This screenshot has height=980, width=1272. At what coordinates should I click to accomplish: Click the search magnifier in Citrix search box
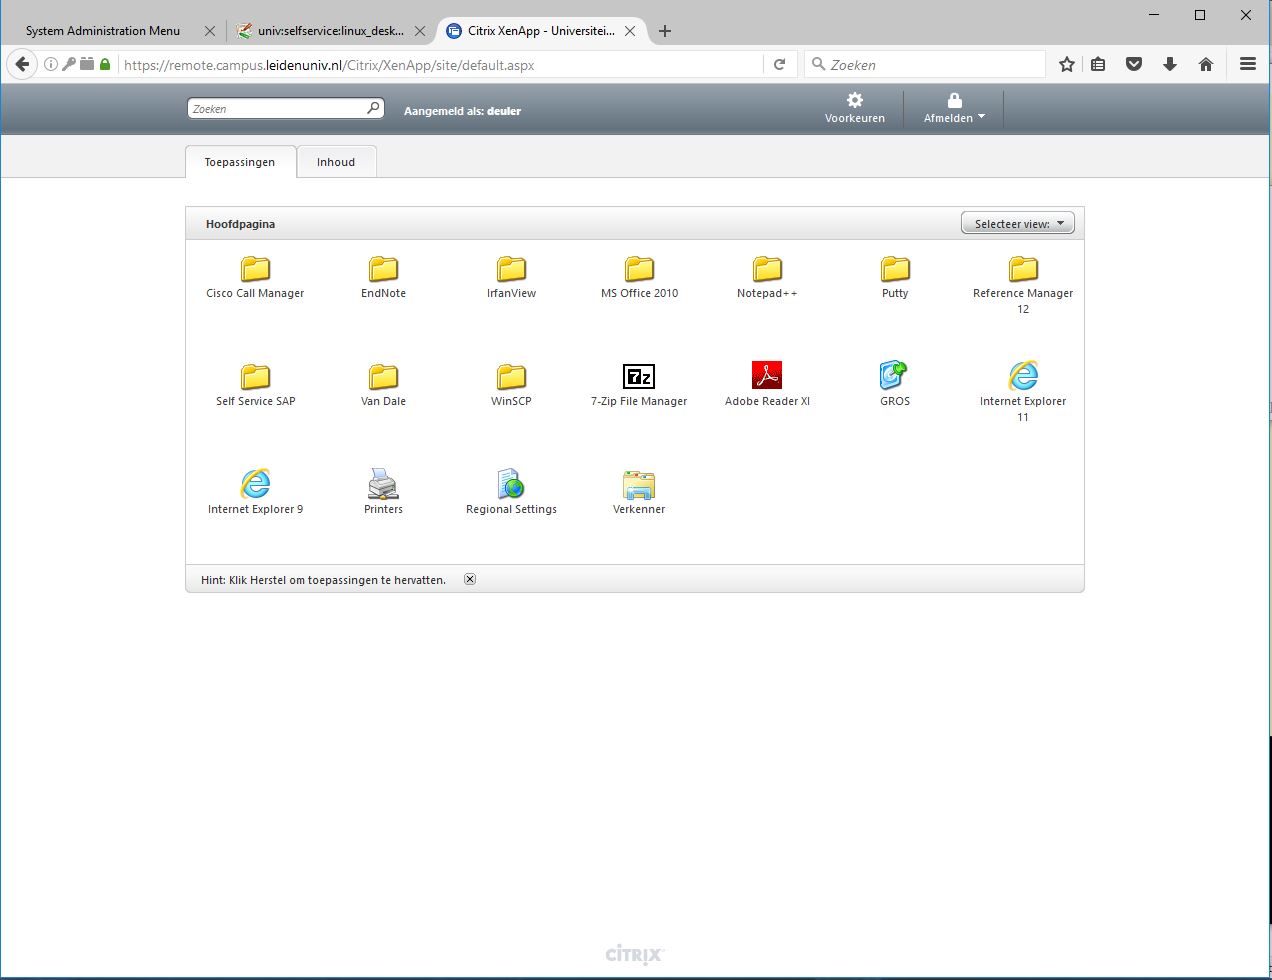(x=373, y=108)
